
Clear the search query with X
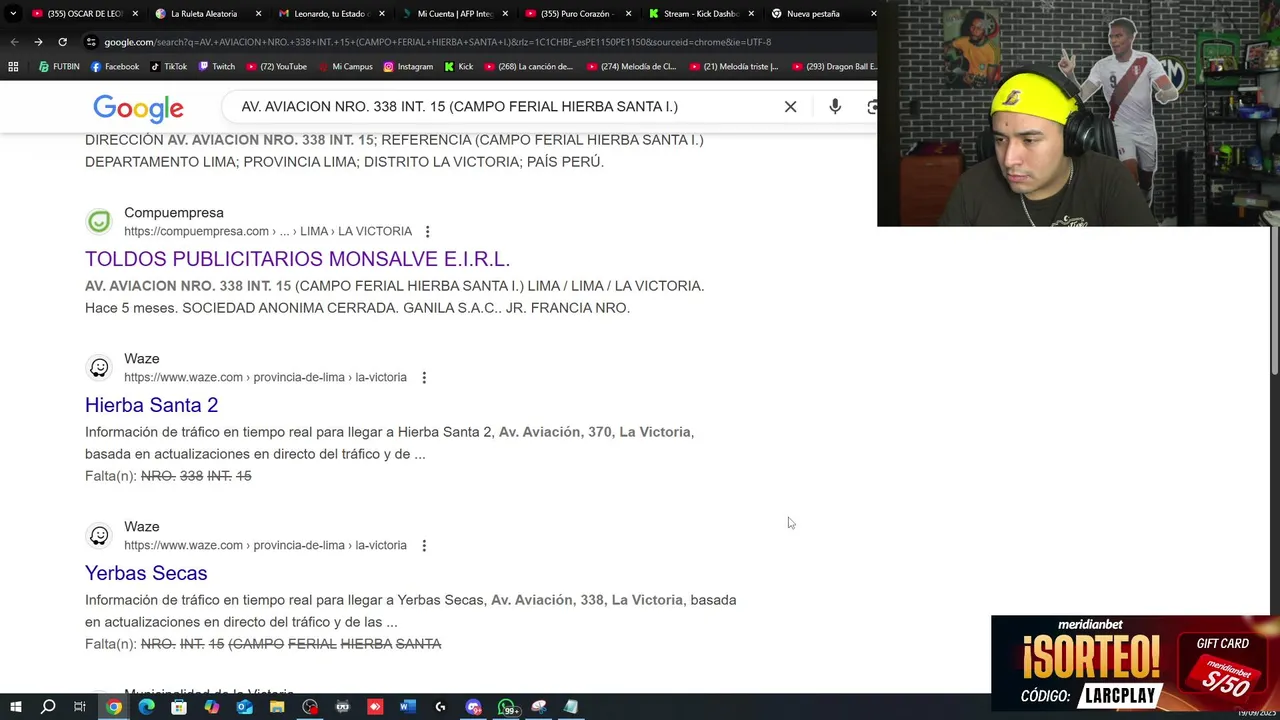tap(790, 107)
